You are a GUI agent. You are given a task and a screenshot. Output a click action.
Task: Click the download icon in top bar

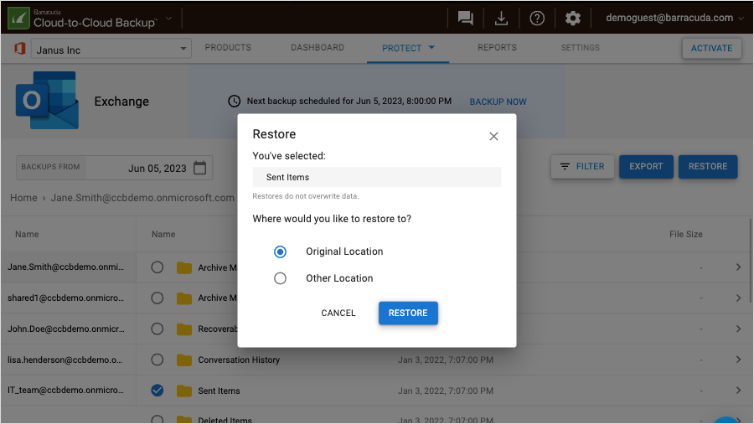click(x=501, y=18)
